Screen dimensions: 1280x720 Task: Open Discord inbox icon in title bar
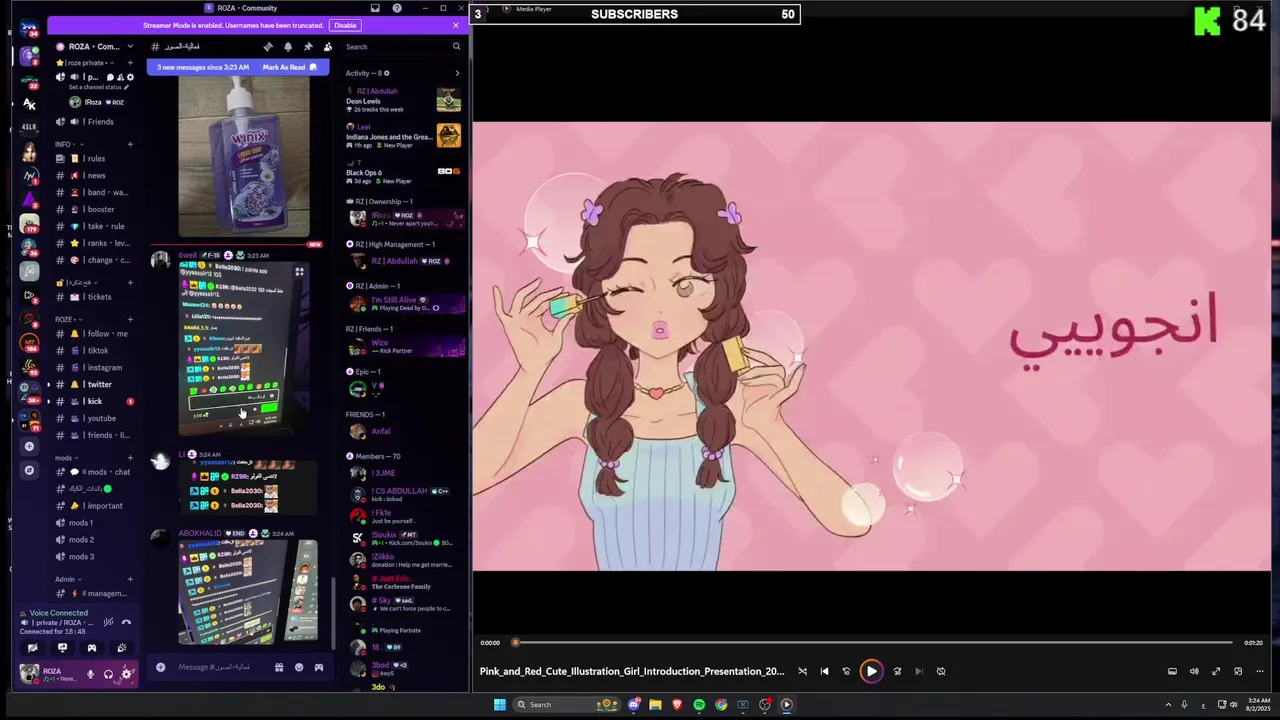[x=375, y=8]
